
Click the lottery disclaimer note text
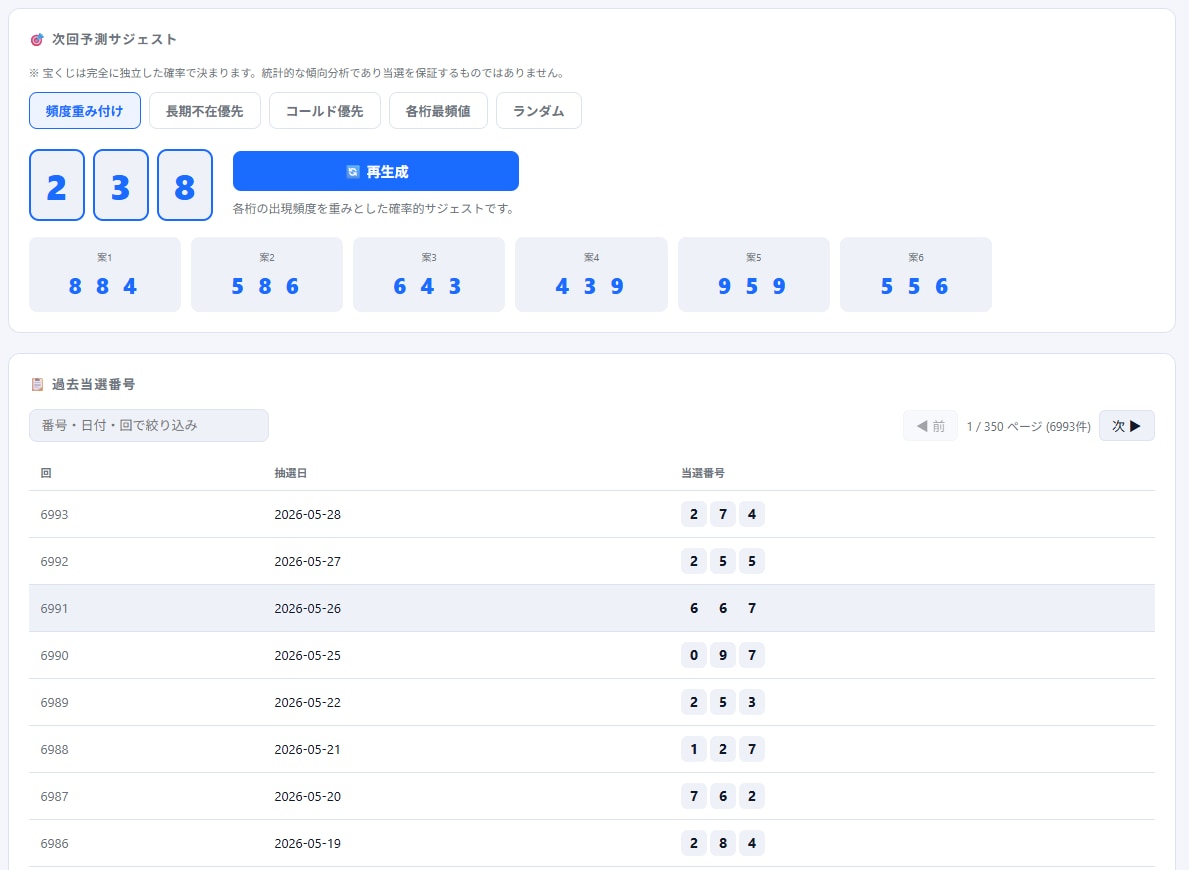(297, 73)
